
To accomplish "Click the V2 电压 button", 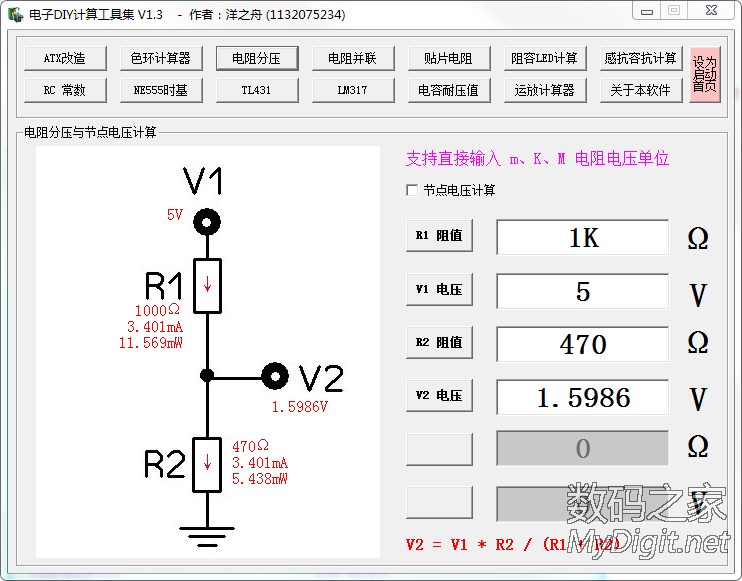I will (x=439, y=395).
